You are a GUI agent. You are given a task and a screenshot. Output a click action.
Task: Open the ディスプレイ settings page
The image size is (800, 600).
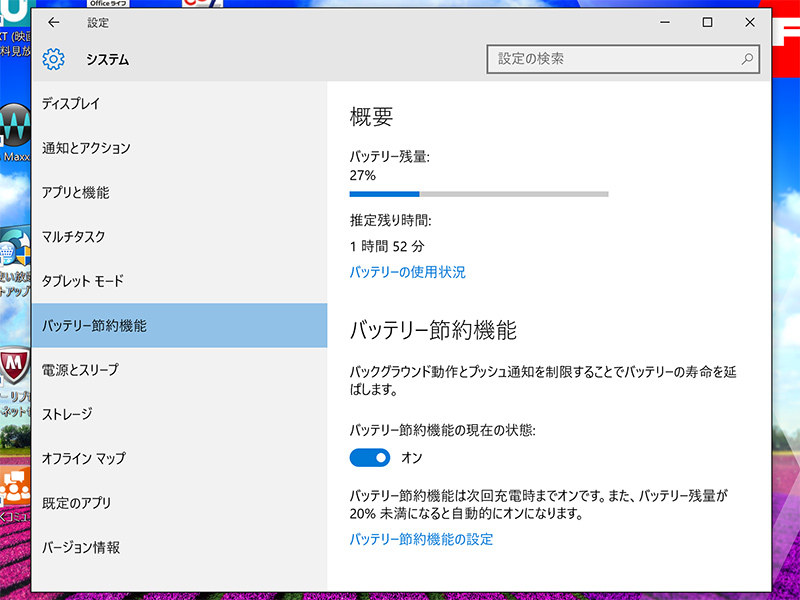(x=71, y=104)
